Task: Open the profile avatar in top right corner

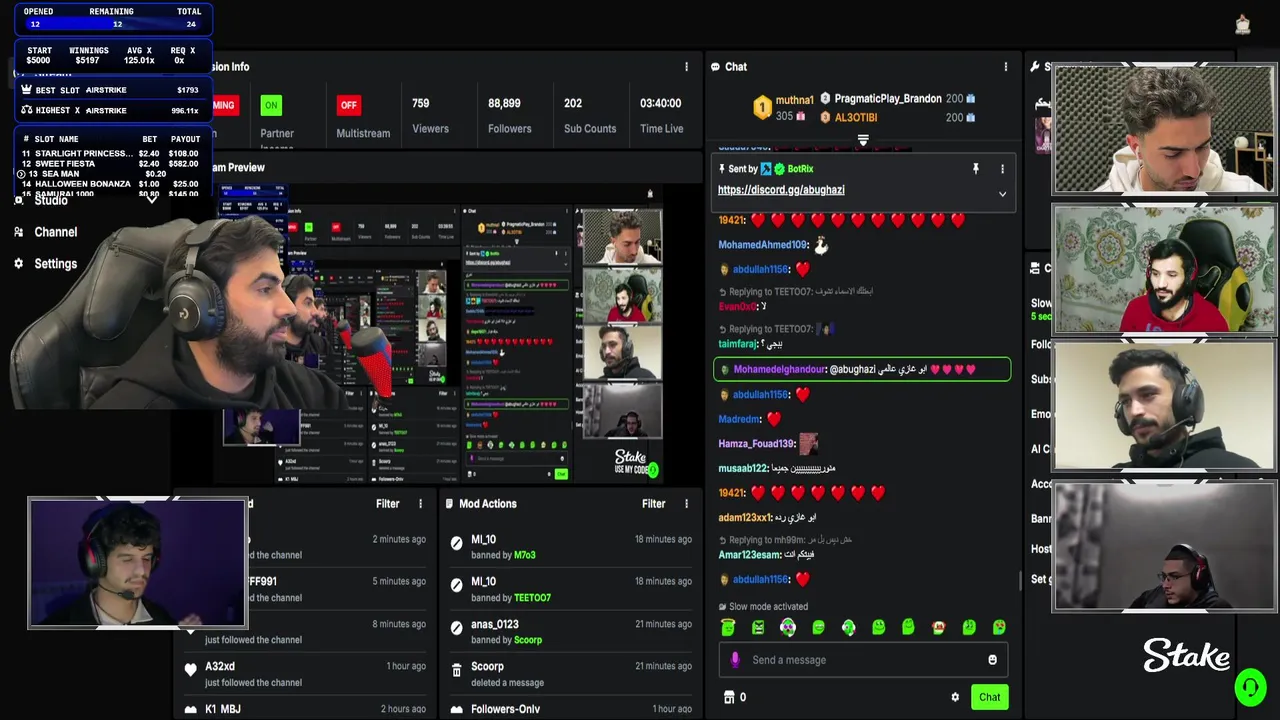Action: (1242, 24)
